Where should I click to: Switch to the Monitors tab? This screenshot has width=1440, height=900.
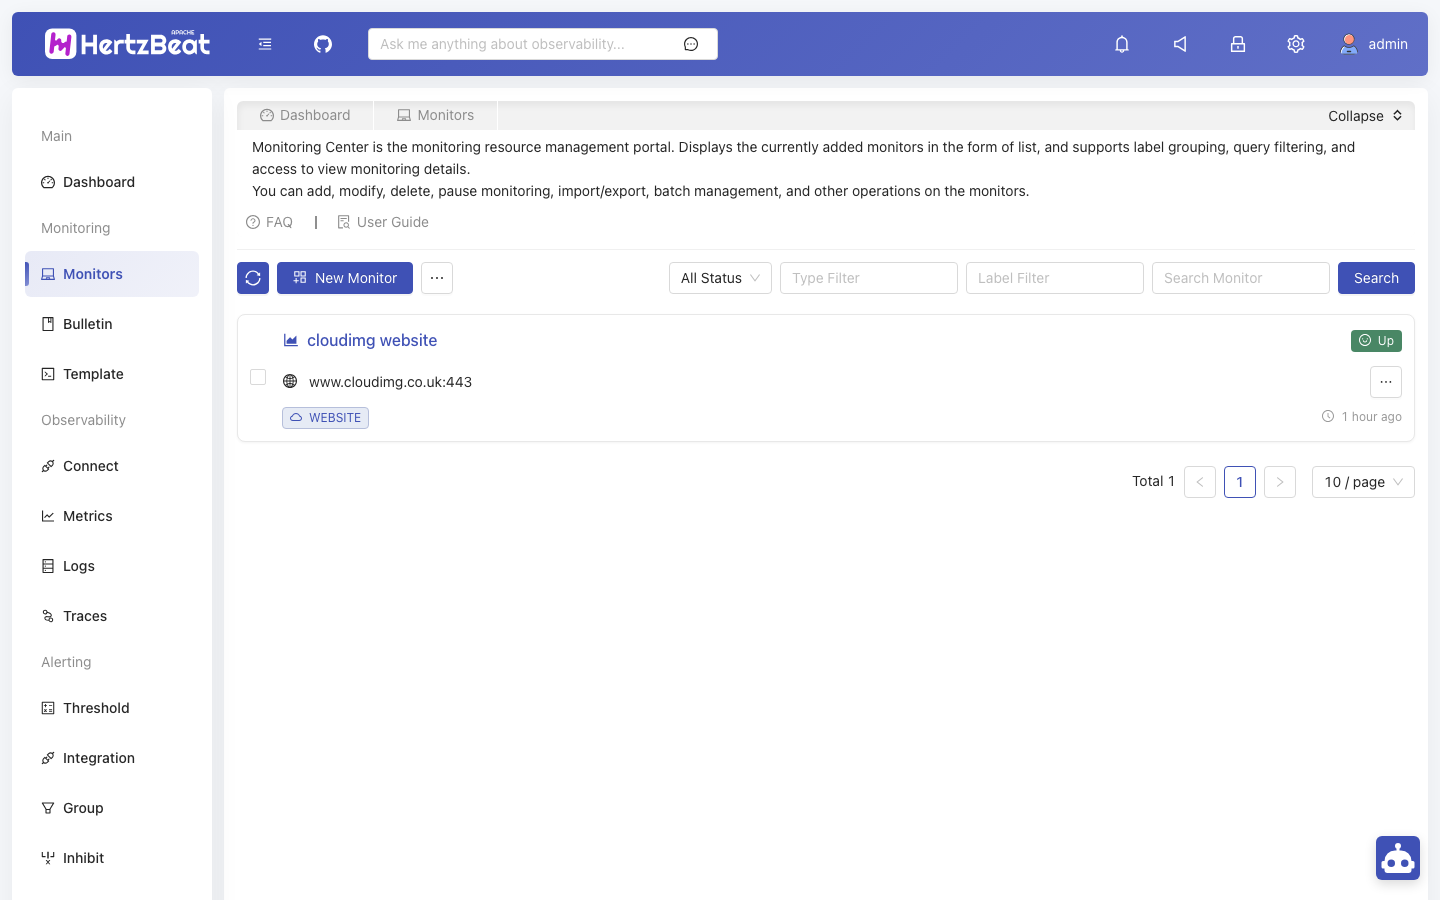tap(435, 115)
